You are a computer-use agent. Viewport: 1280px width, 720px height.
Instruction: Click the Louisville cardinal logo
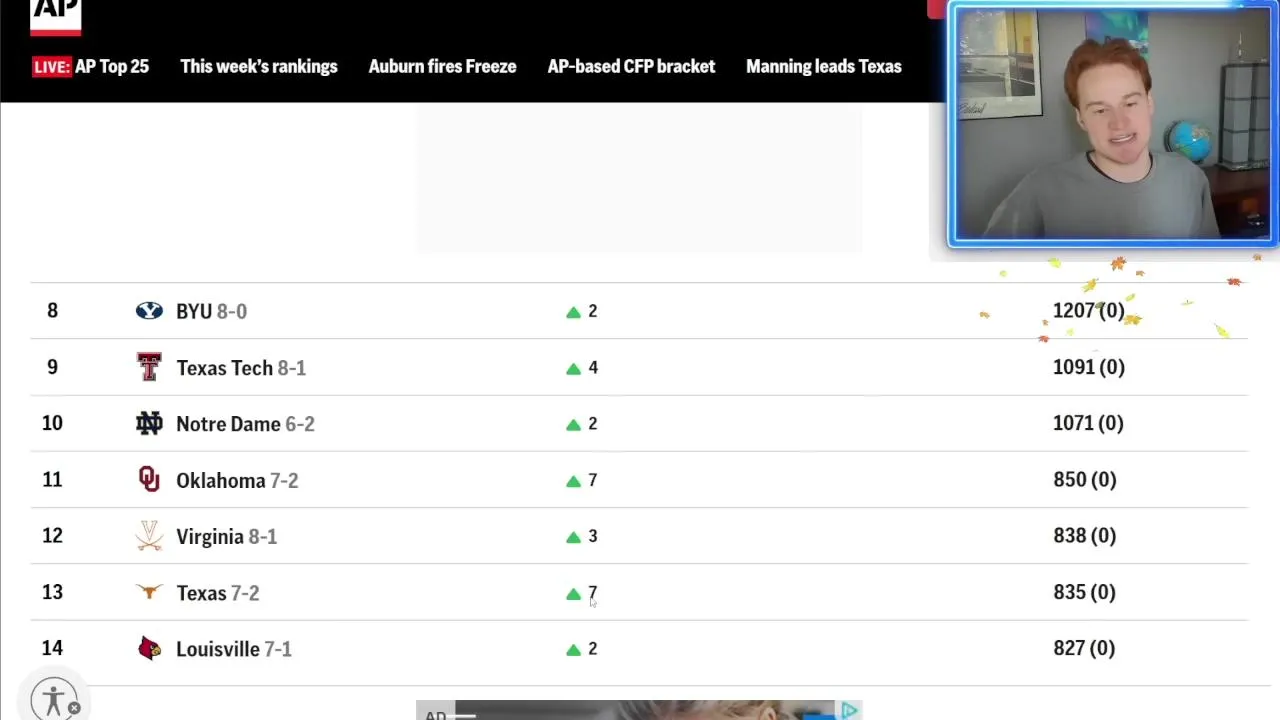point(149,649)
